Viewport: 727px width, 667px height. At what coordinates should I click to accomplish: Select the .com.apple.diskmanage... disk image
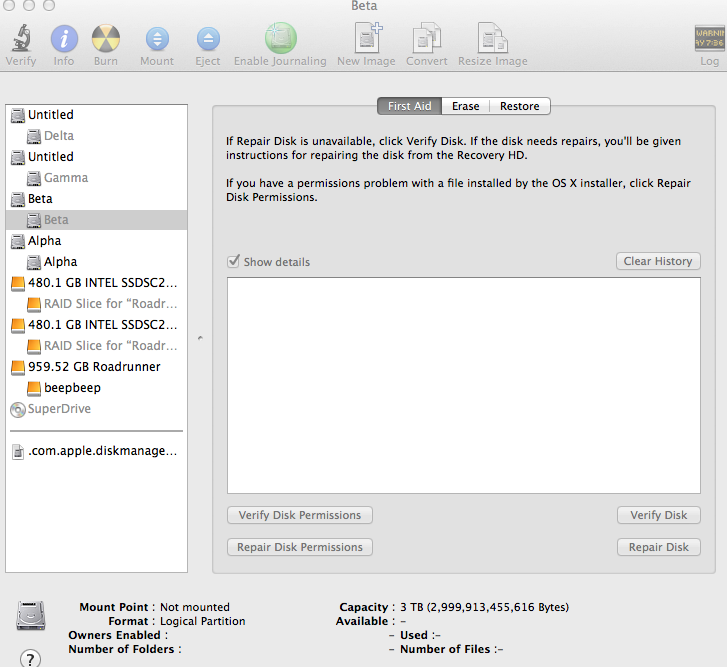tap(96, 451)
